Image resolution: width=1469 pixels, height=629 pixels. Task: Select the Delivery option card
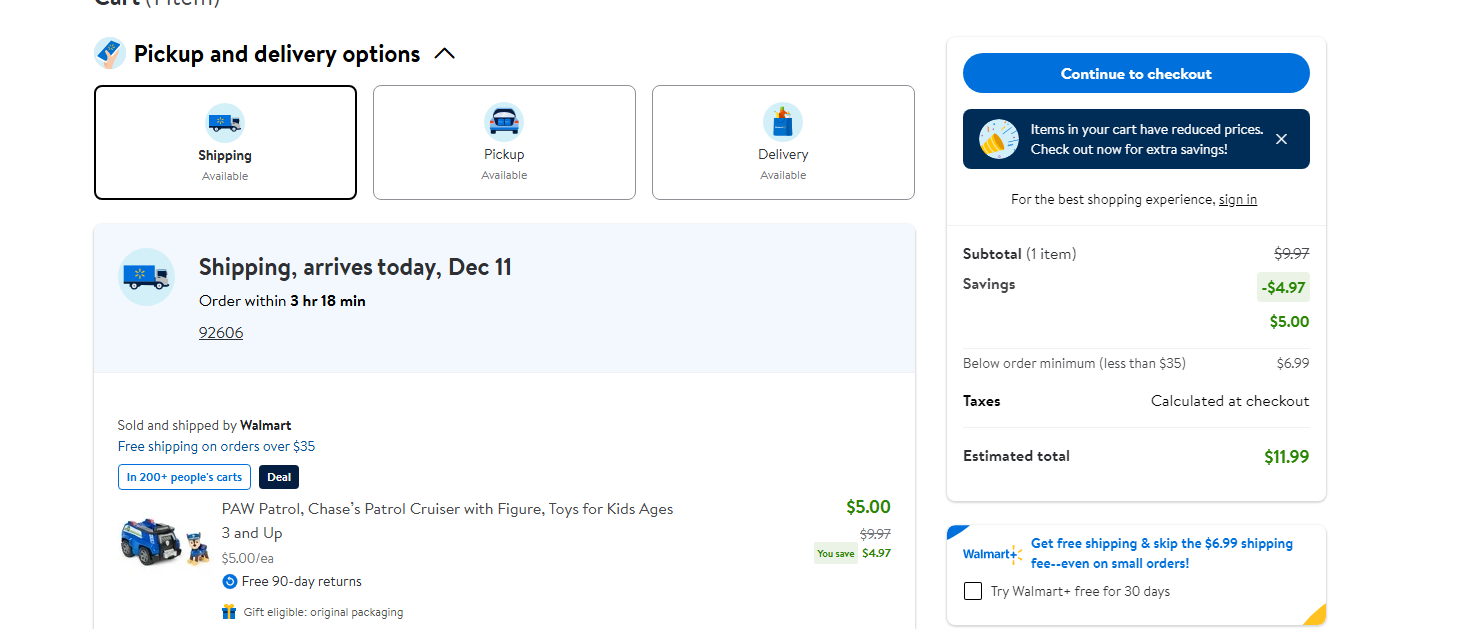(783, 142)
